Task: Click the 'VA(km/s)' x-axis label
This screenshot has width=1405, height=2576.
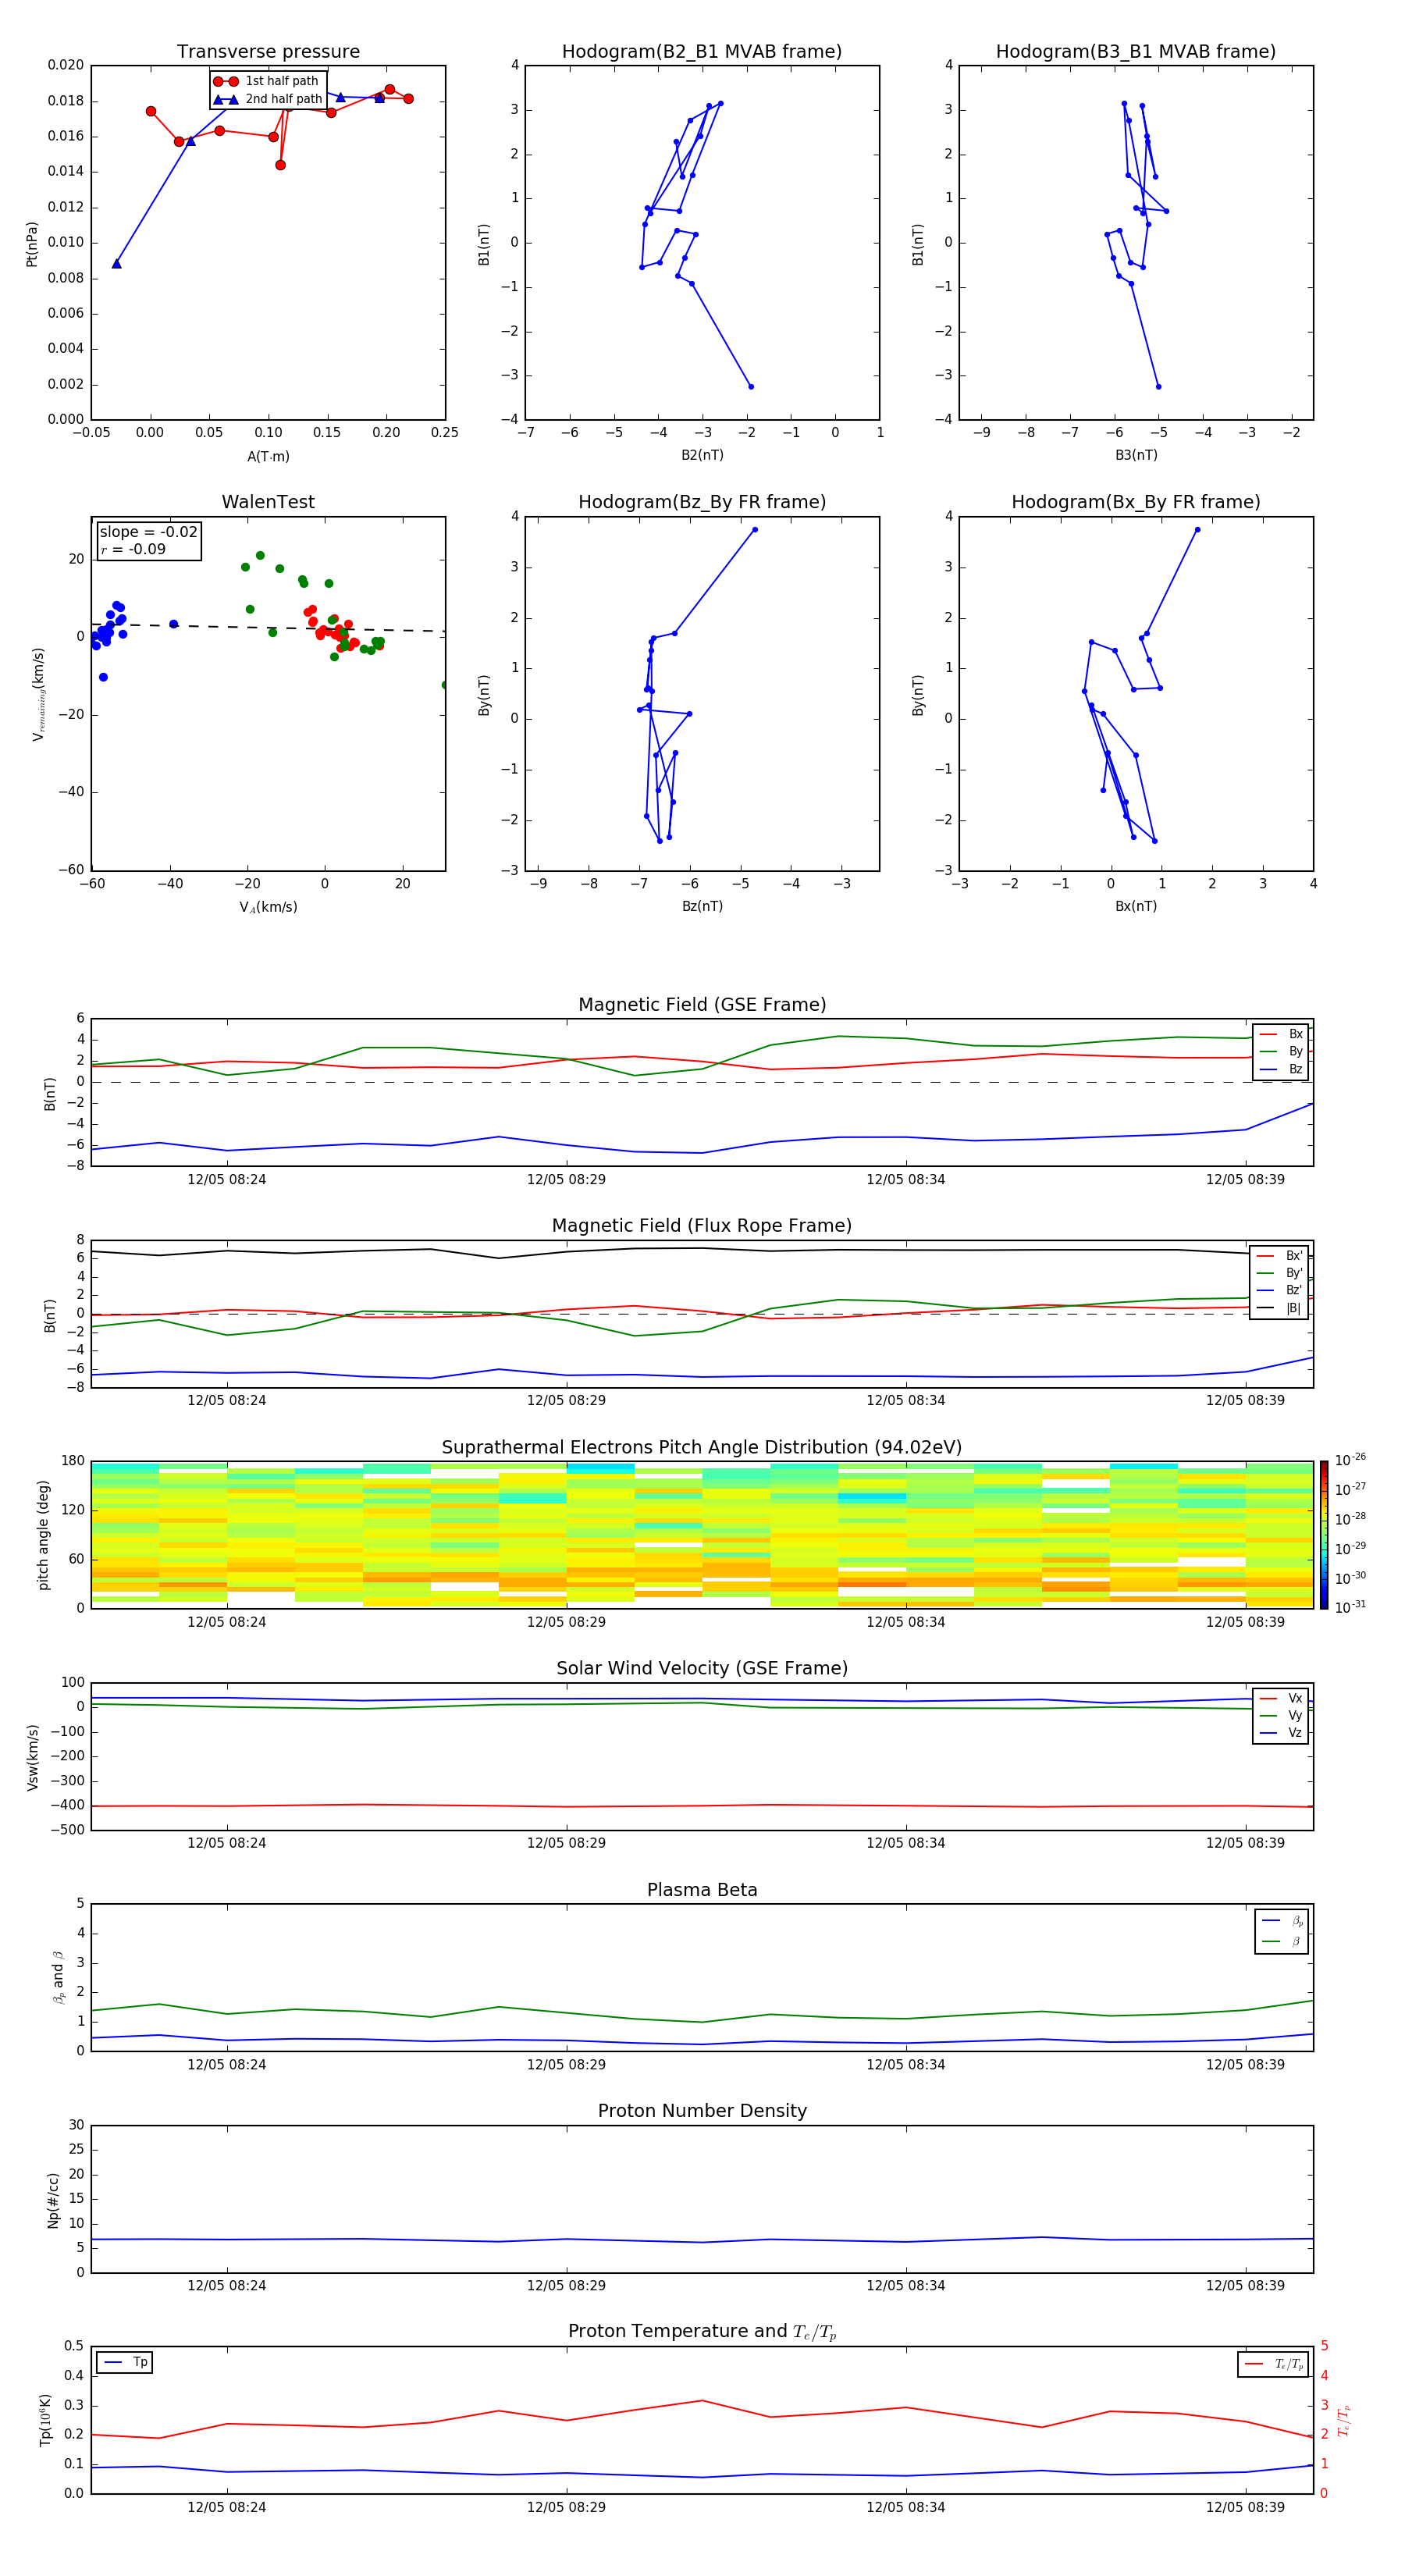Action: coord(268,907)
